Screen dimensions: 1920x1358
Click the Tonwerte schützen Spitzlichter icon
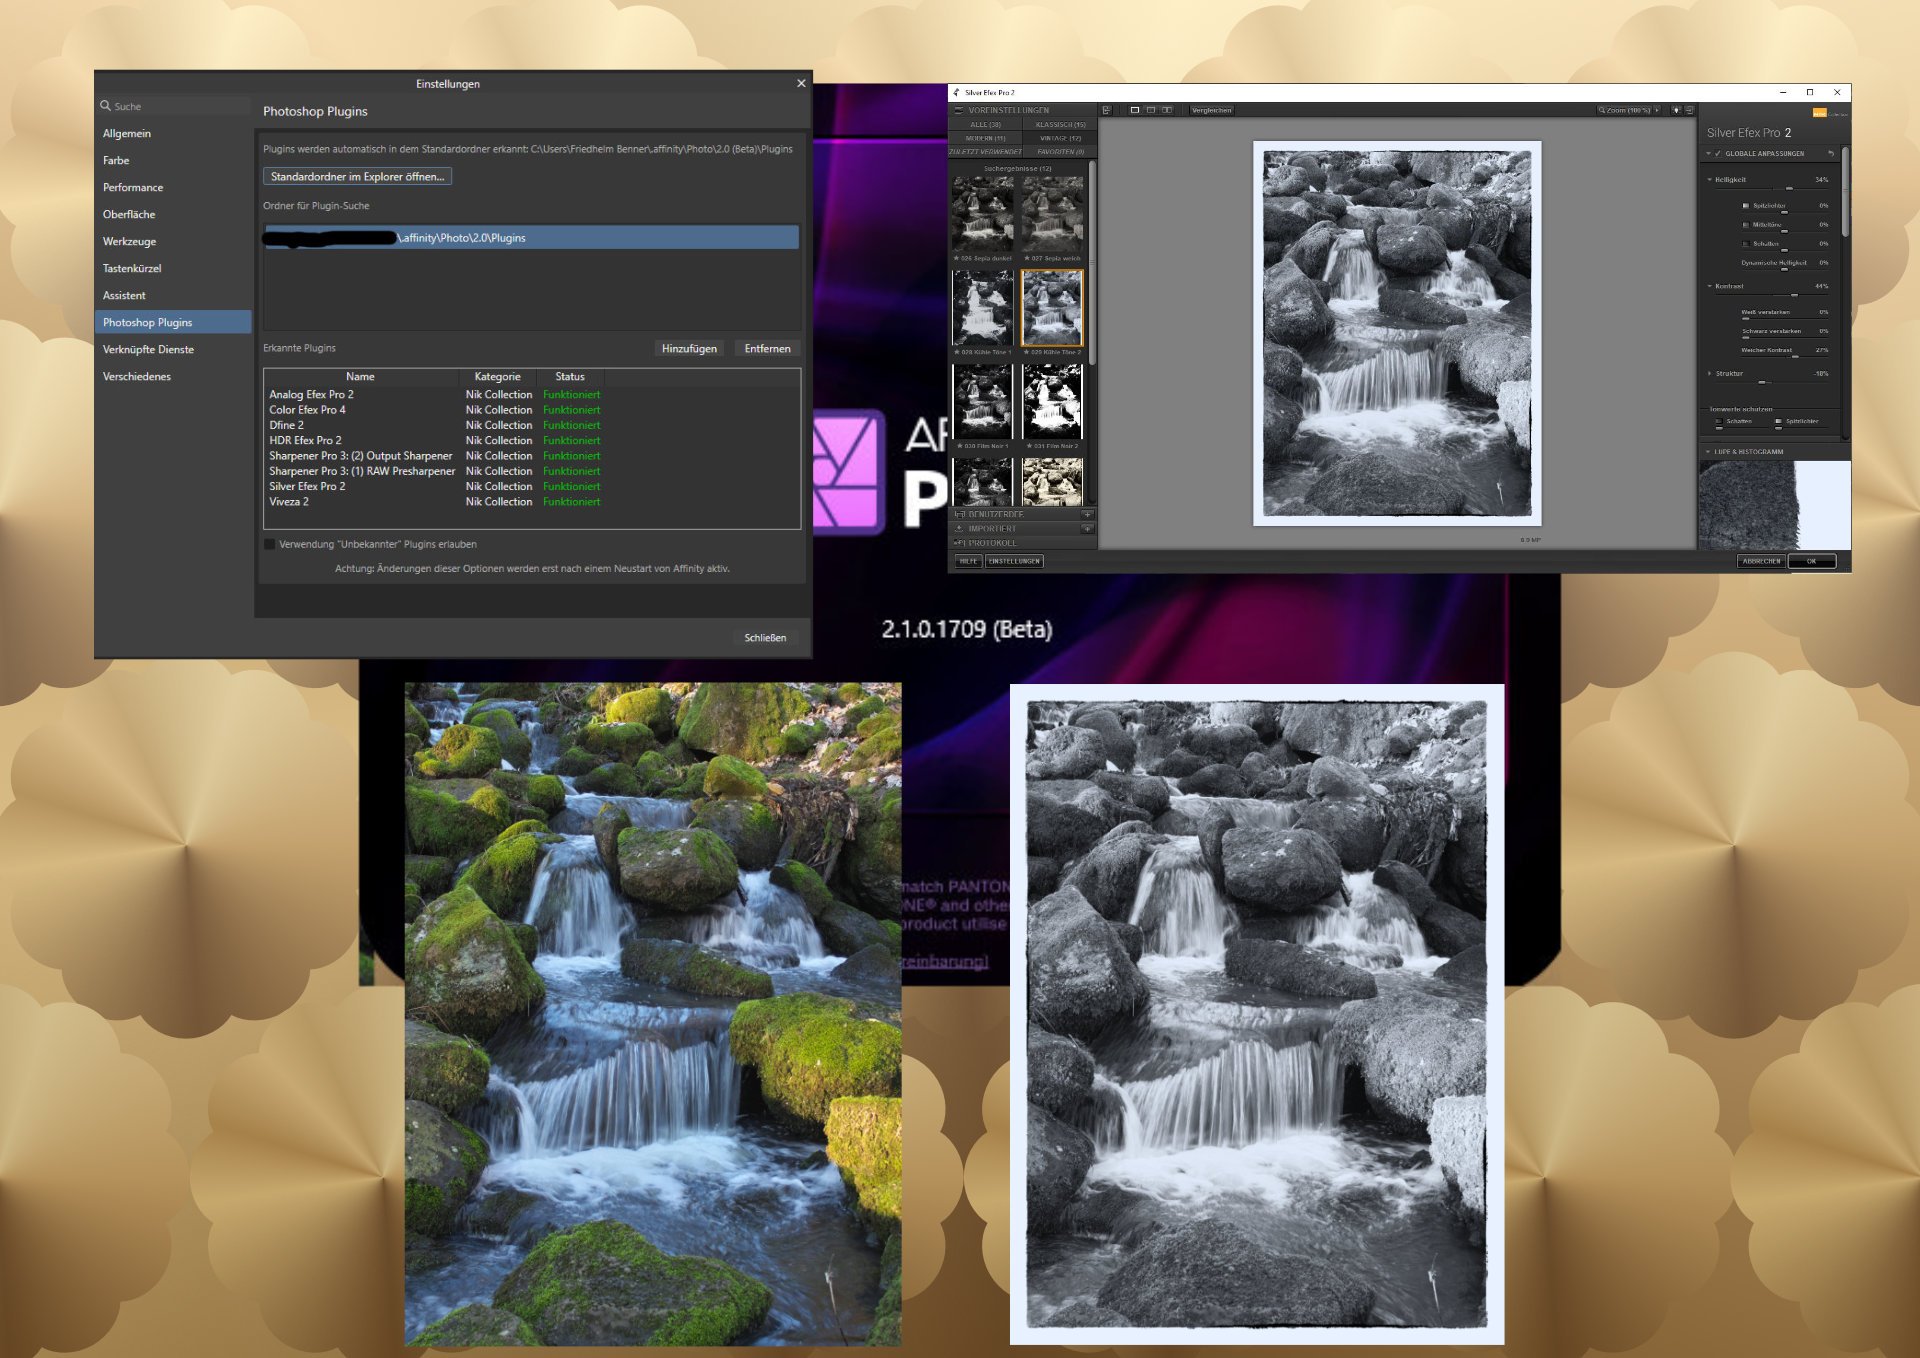tap(1778, 421)
